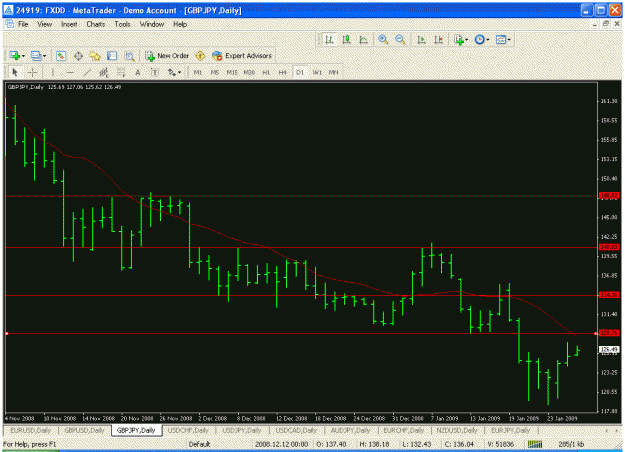Switch to H1 timeframe

(x=266, y=73)
